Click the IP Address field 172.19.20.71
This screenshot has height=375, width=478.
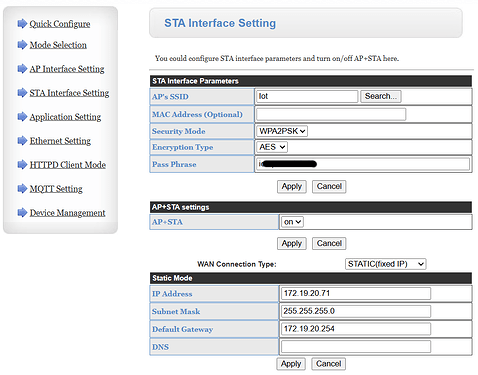click(x=356, y=293)
